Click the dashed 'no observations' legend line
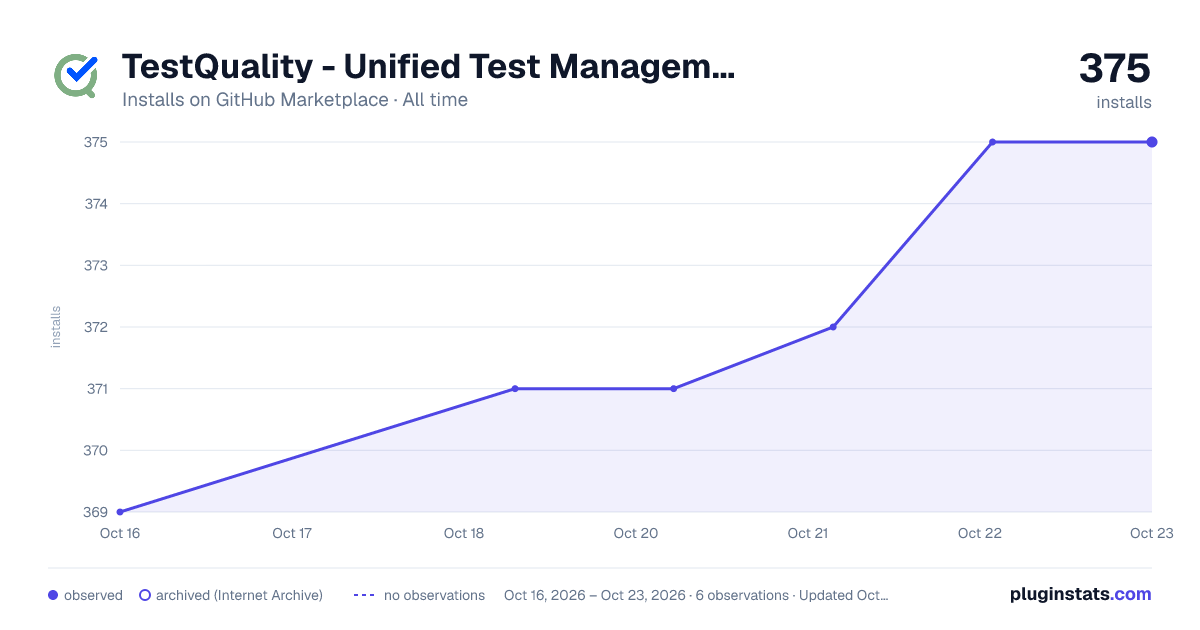 364,595
